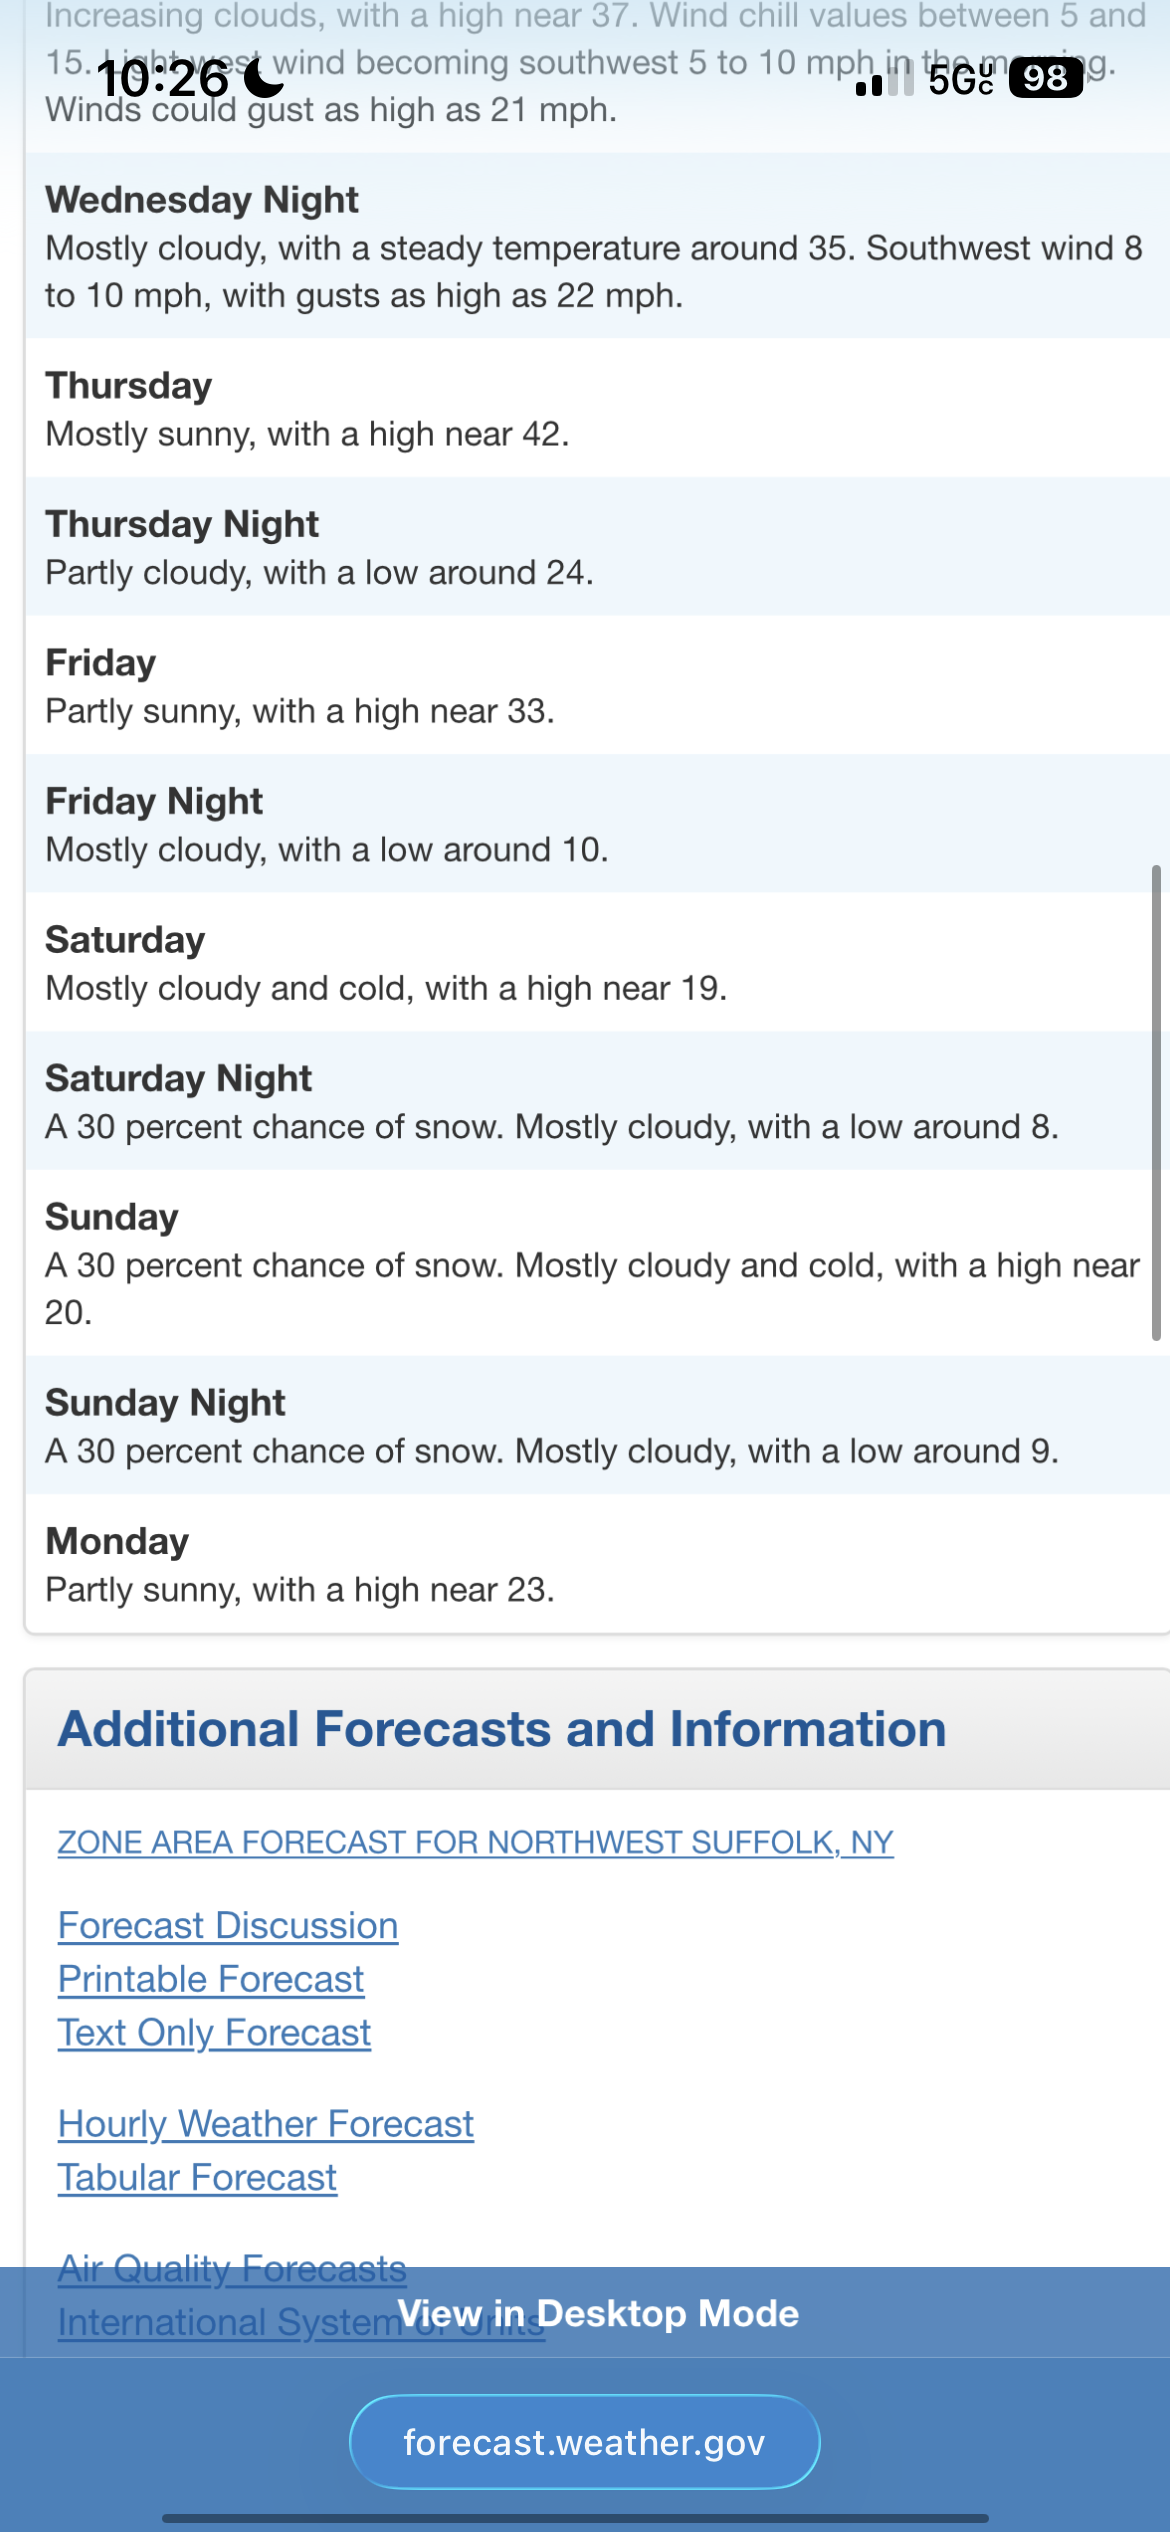Image resolution: width=1170 pixels, height=2532 pixels.
Task: Tap the Do Not Disturb moon icon
Action: pyautogui.click(x=264, y=79)
